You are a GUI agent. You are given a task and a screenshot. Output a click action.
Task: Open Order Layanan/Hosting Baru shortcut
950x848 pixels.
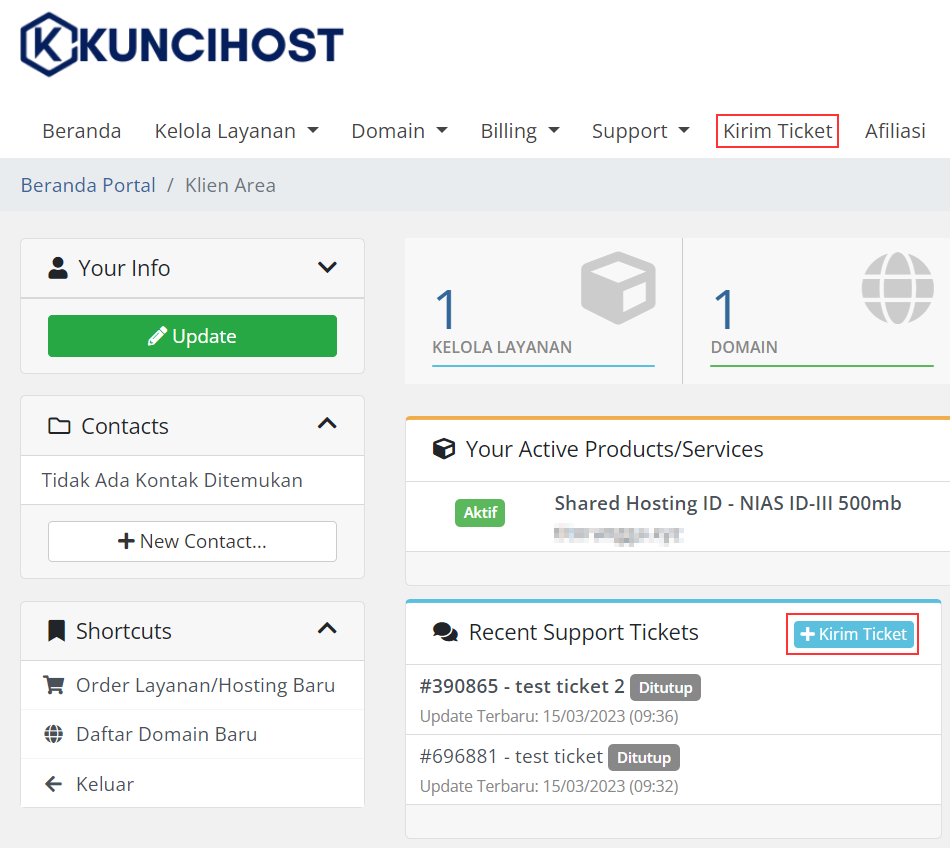(x=192, y=685)
